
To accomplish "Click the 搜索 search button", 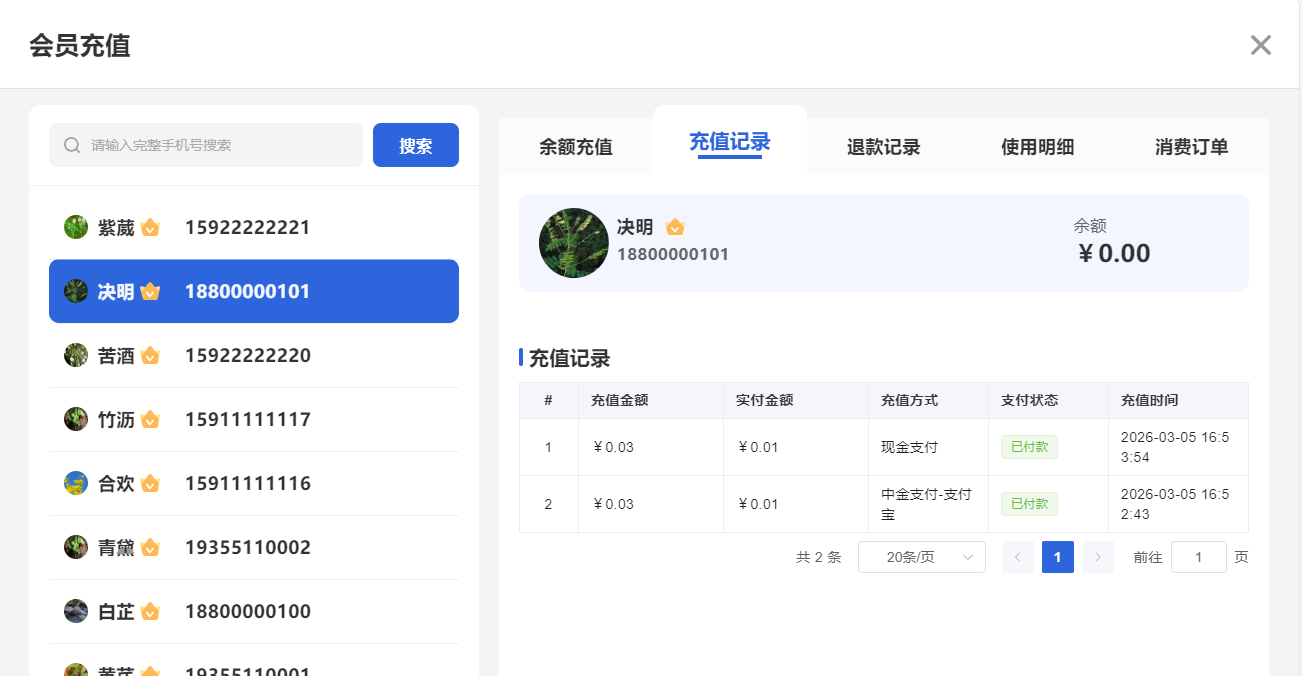I will [x=416, y=145].
